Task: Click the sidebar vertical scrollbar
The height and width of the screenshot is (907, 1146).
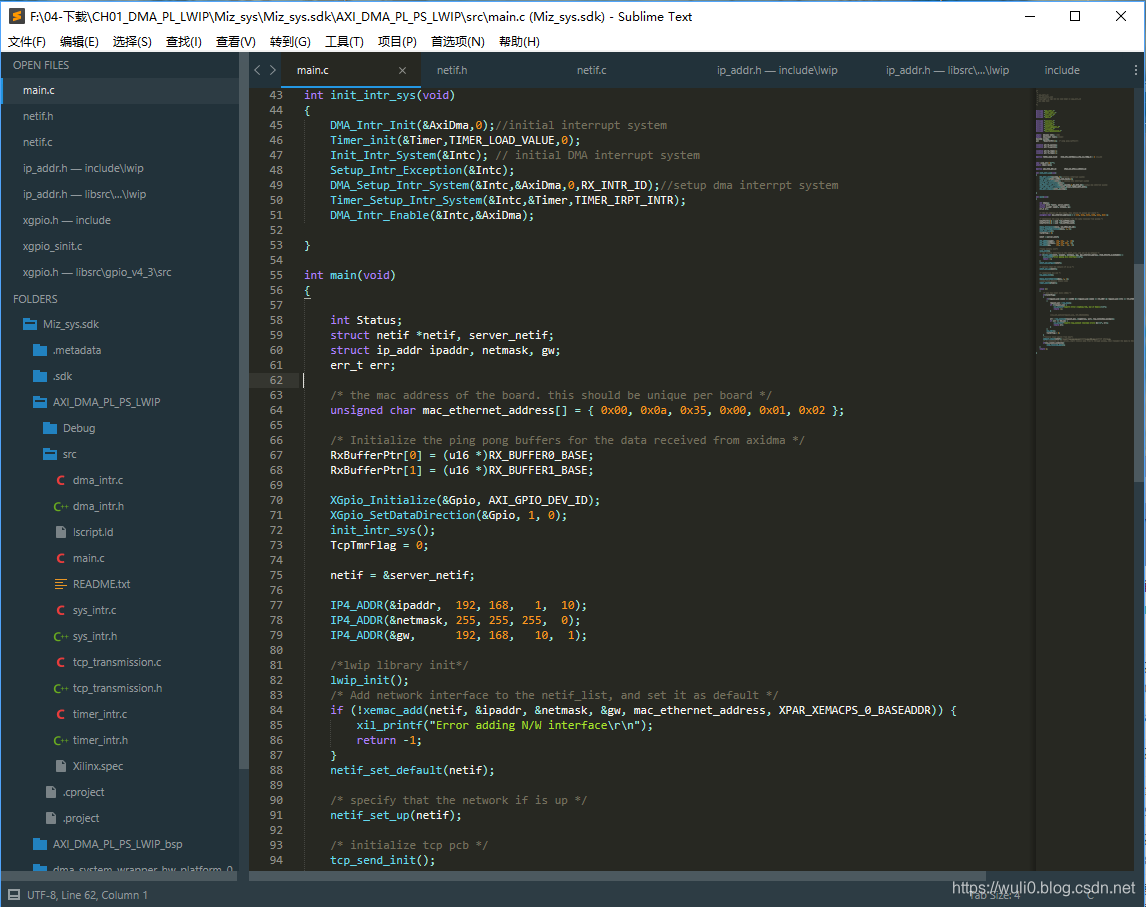Action: coord(243,411)
